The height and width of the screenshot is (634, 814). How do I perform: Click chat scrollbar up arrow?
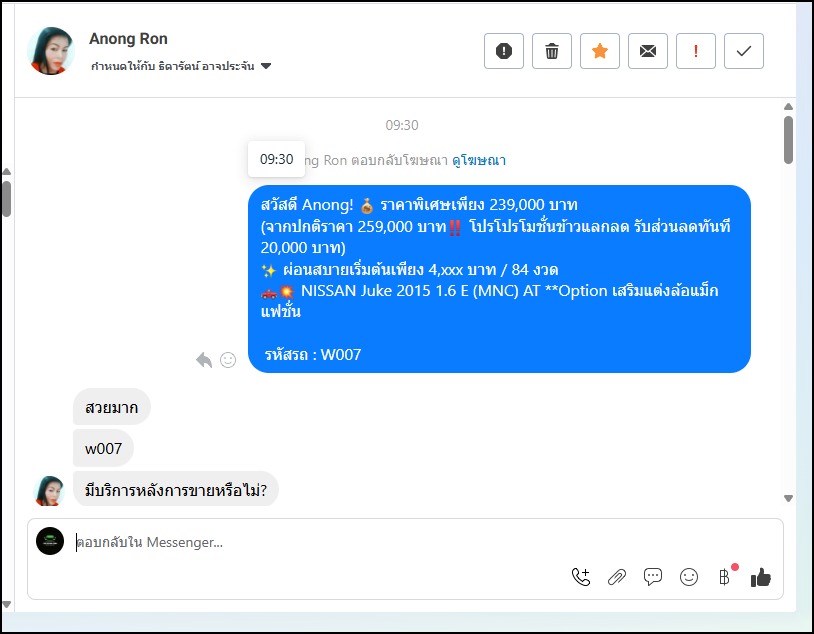788,106
